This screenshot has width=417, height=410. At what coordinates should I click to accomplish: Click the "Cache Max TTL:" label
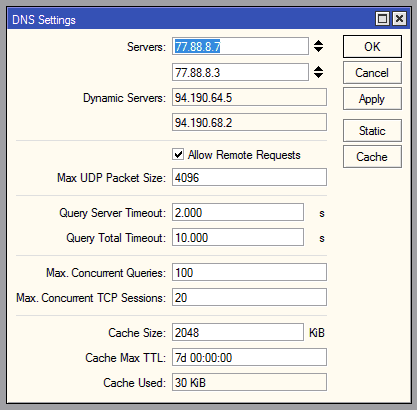(125, 358)
